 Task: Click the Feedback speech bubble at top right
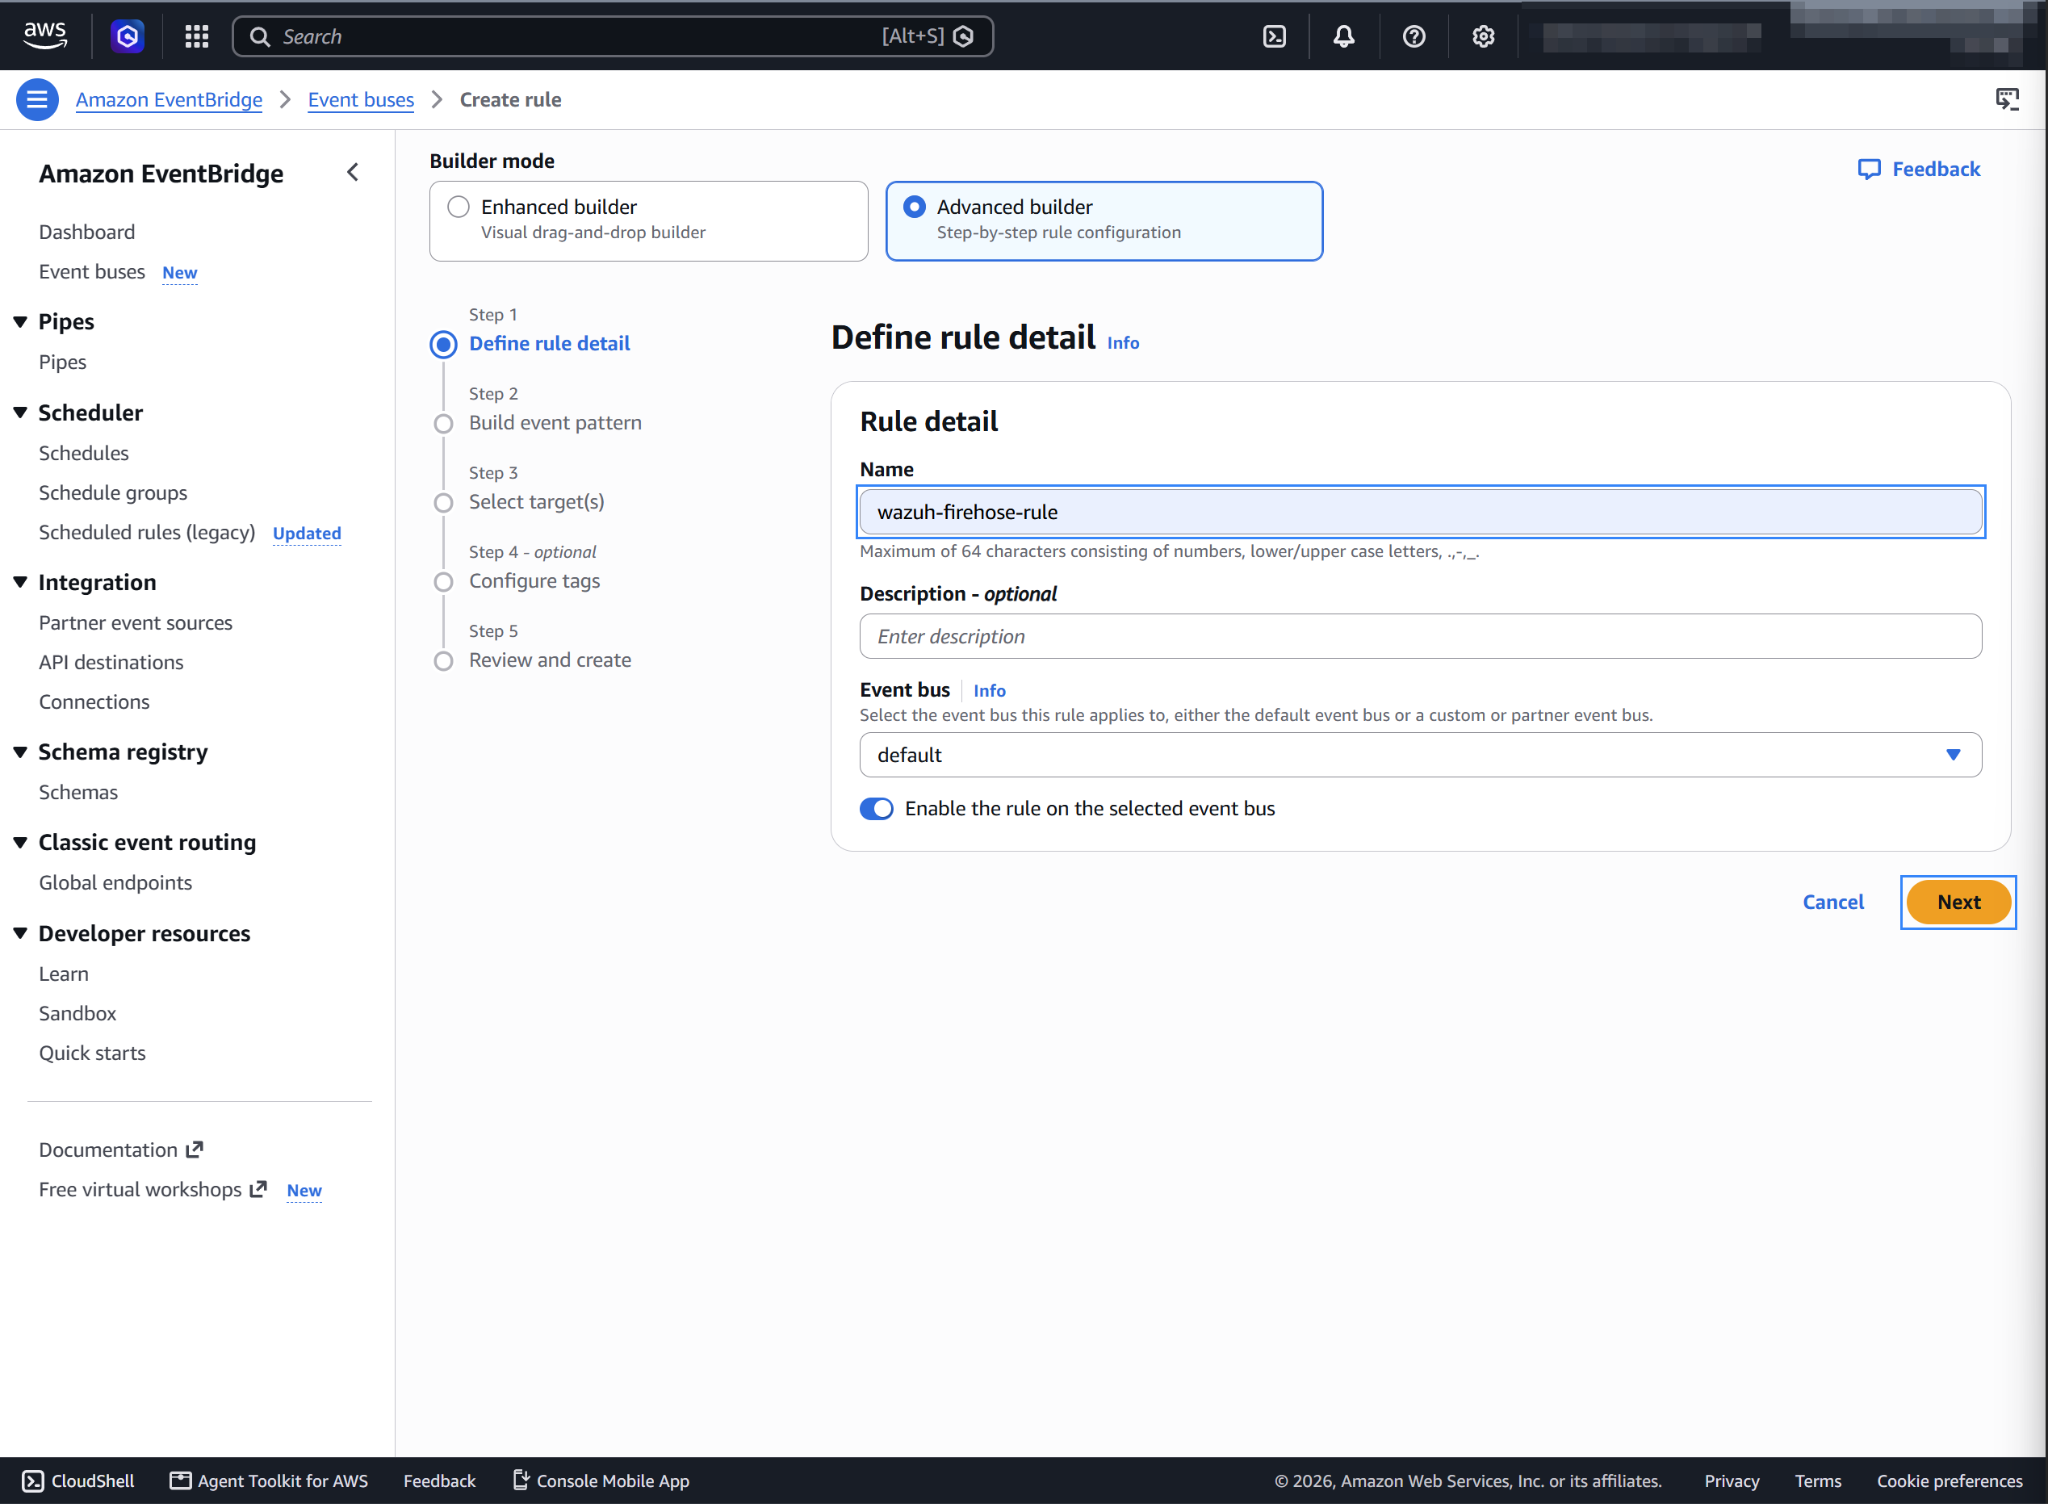tap(1919, 169)
